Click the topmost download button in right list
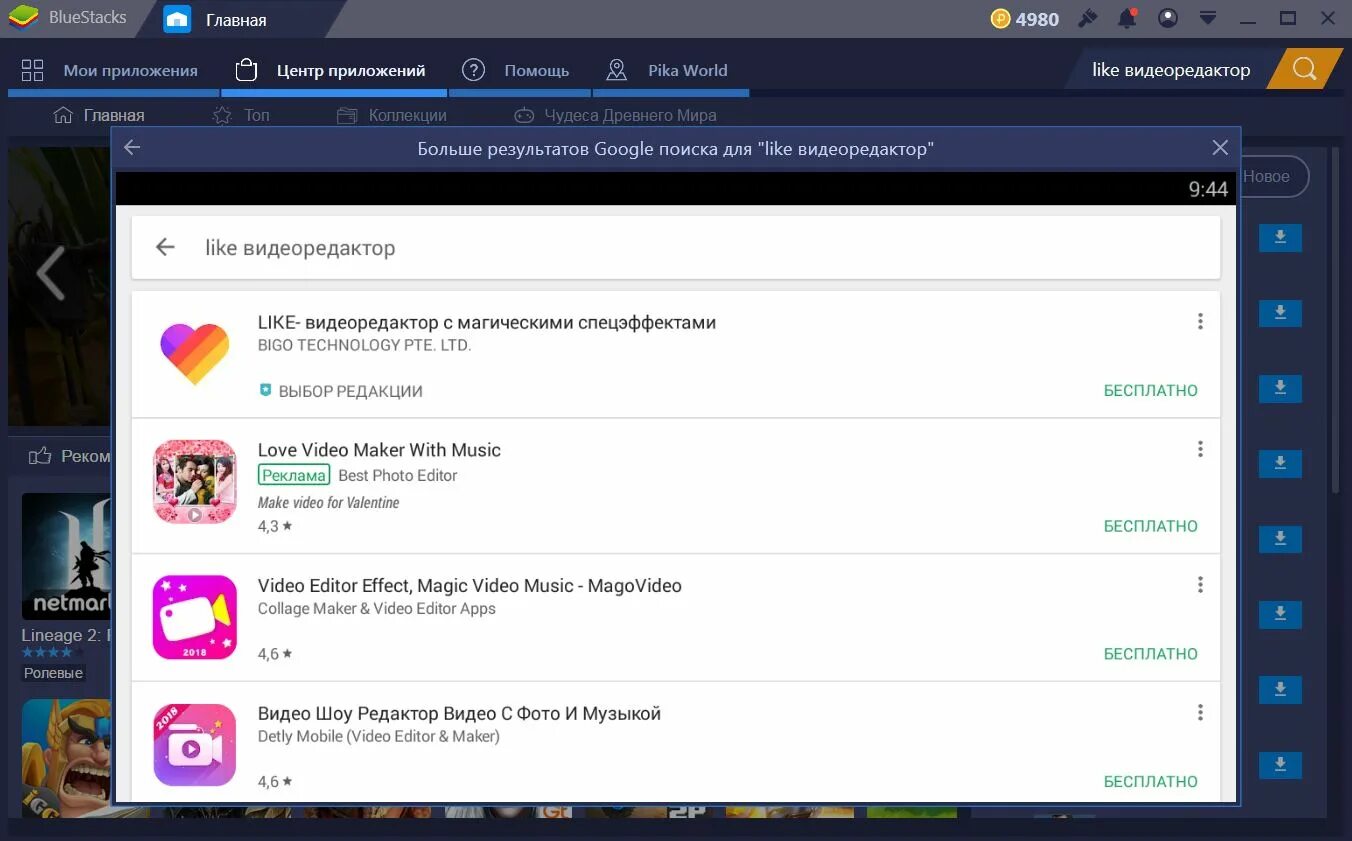 pos(1280,238)
